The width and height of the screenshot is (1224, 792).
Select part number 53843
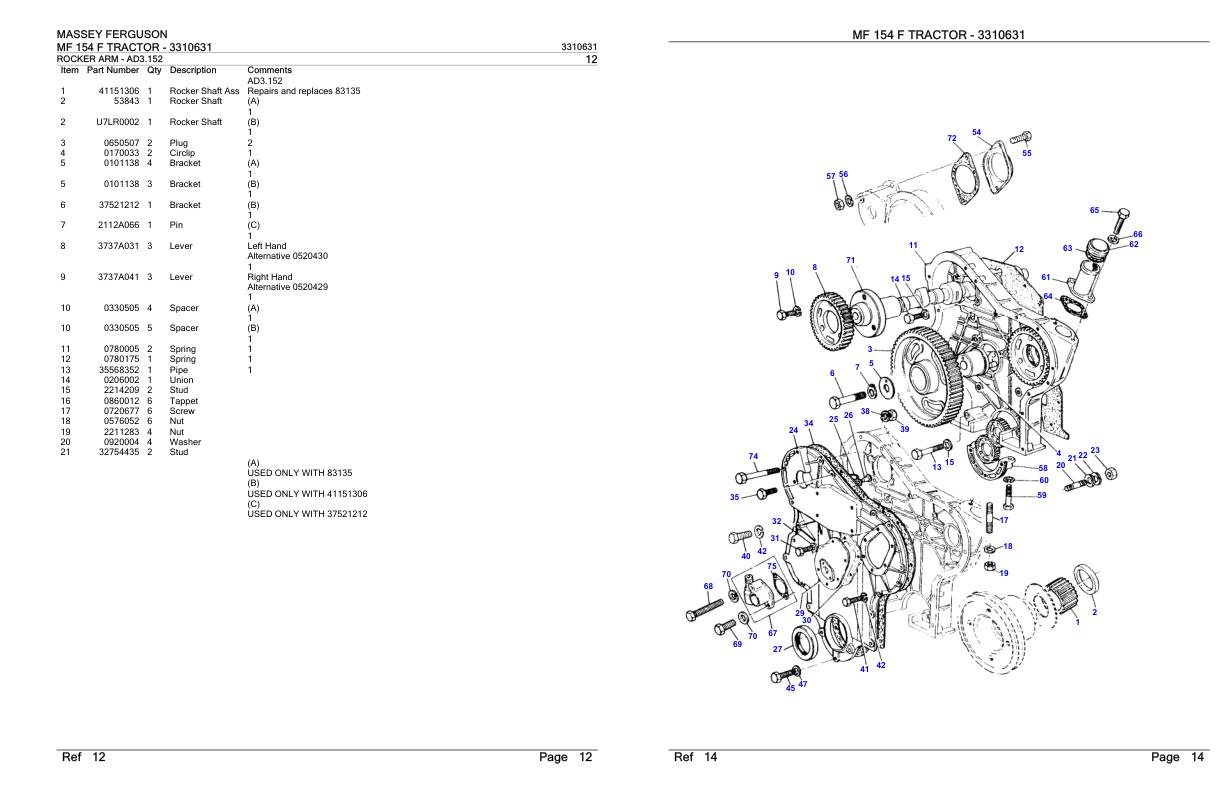click(126, 101)
